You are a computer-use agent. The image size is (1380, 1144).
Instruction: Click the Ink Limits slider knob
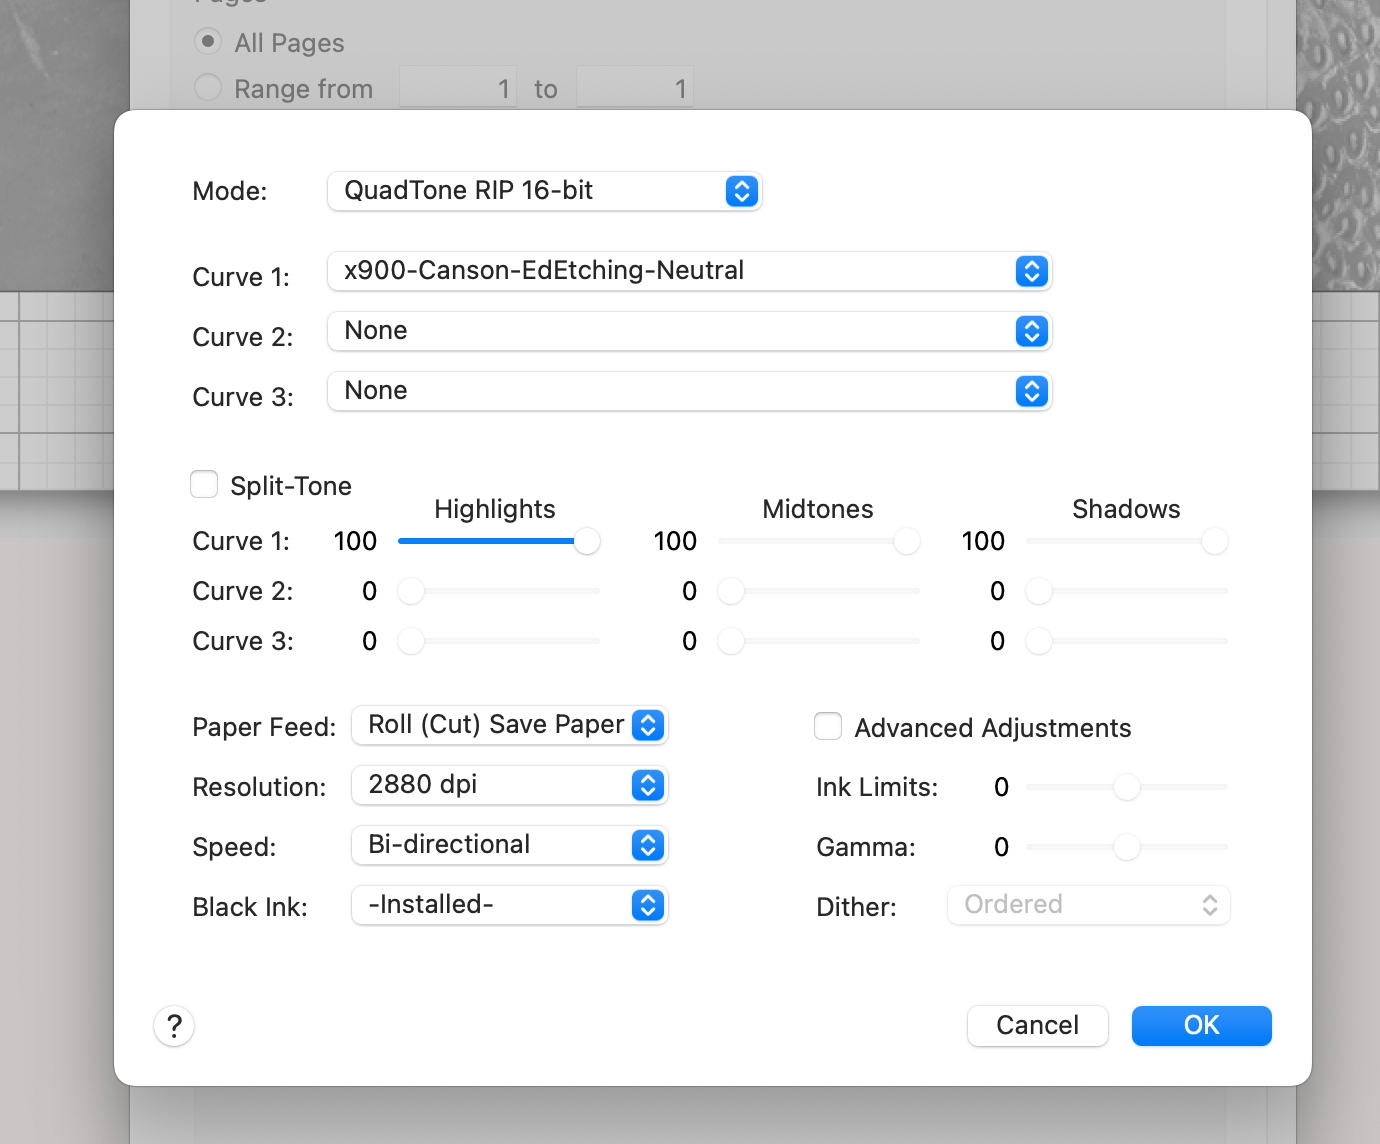click(1127, 787)
